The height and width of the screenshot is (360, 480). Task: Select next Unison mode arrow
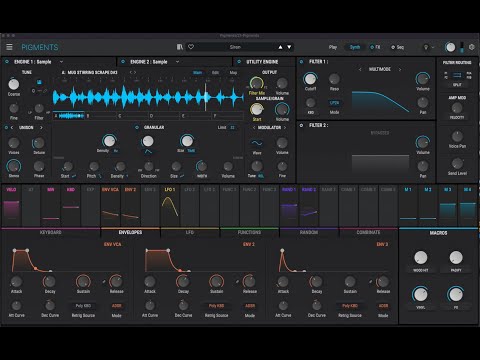coord(41,127)
